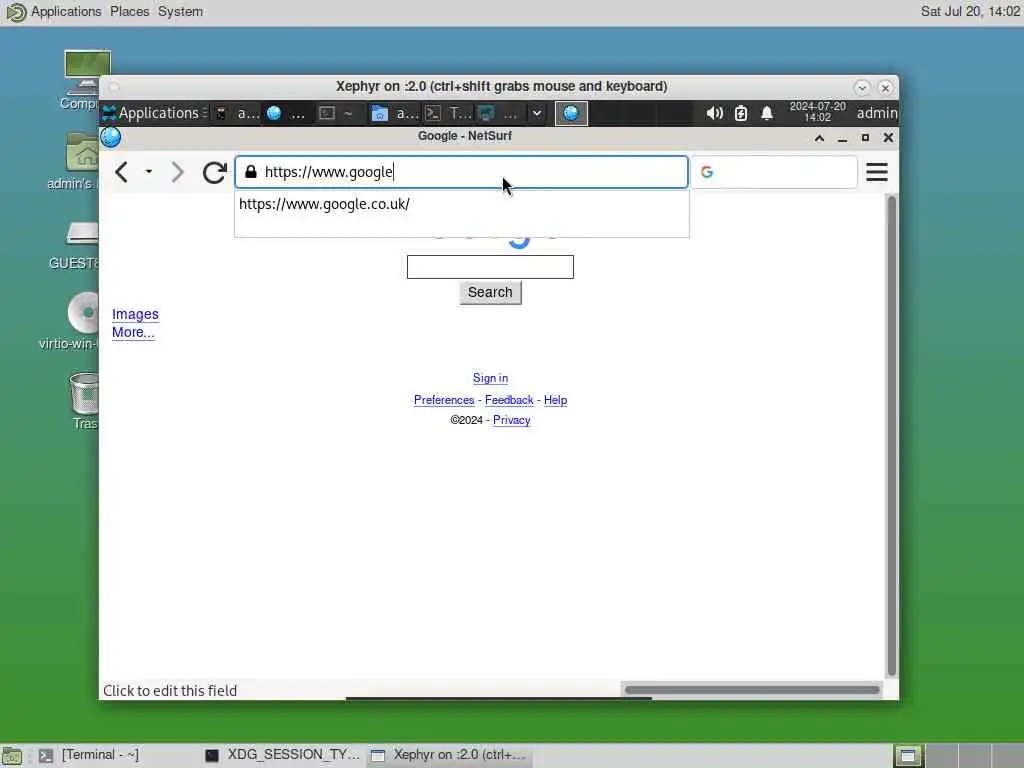
Task: Click the padlock icon in URL bar
Action: tap(251, 172)
